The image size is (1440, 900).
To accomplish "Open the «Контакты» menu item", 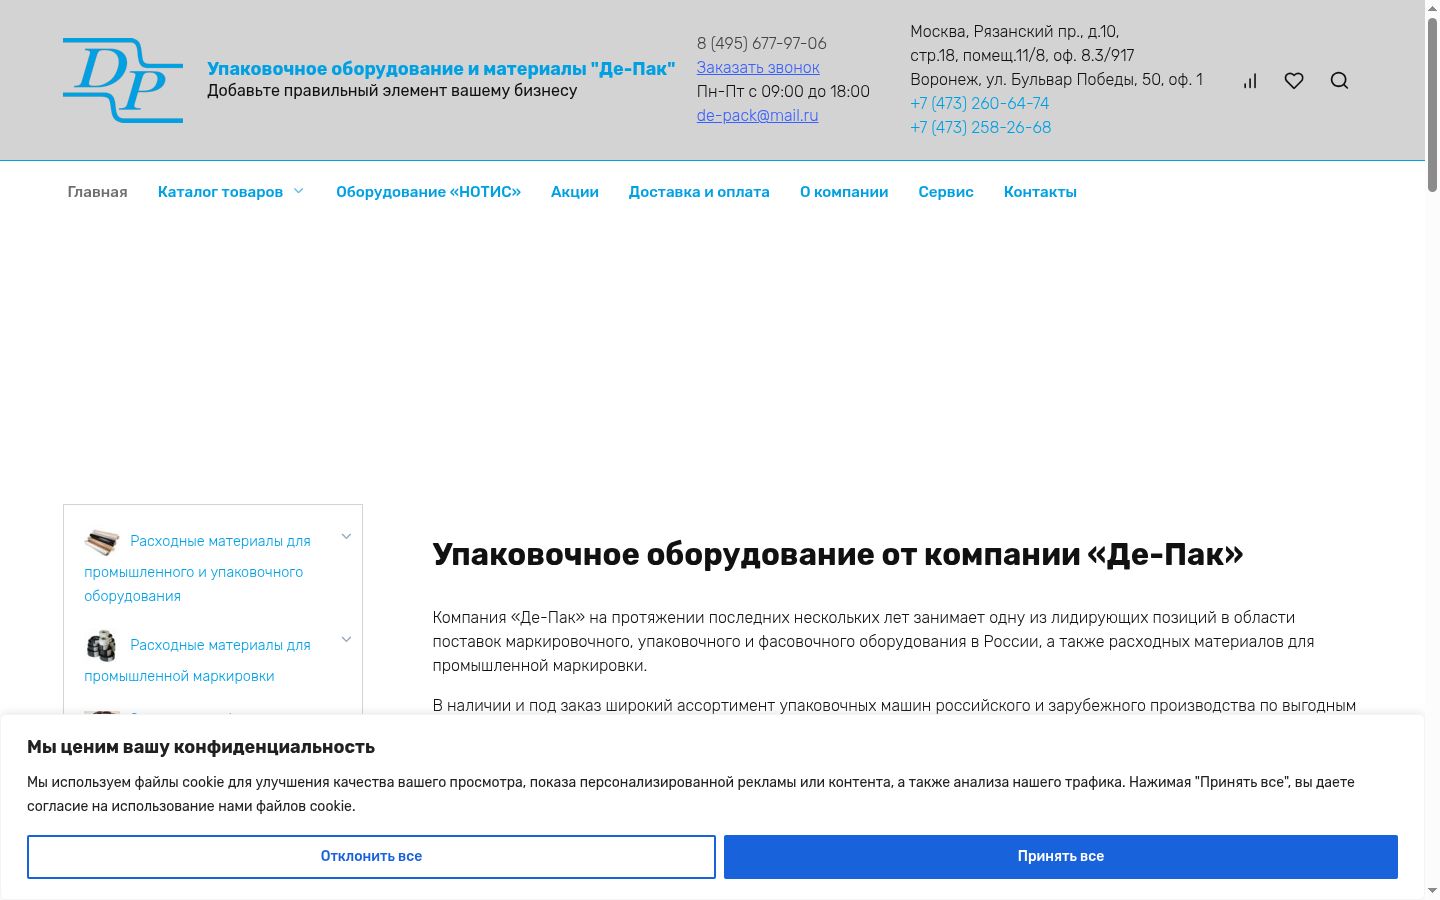I will pyautogui.click(x=1040, y=192).
